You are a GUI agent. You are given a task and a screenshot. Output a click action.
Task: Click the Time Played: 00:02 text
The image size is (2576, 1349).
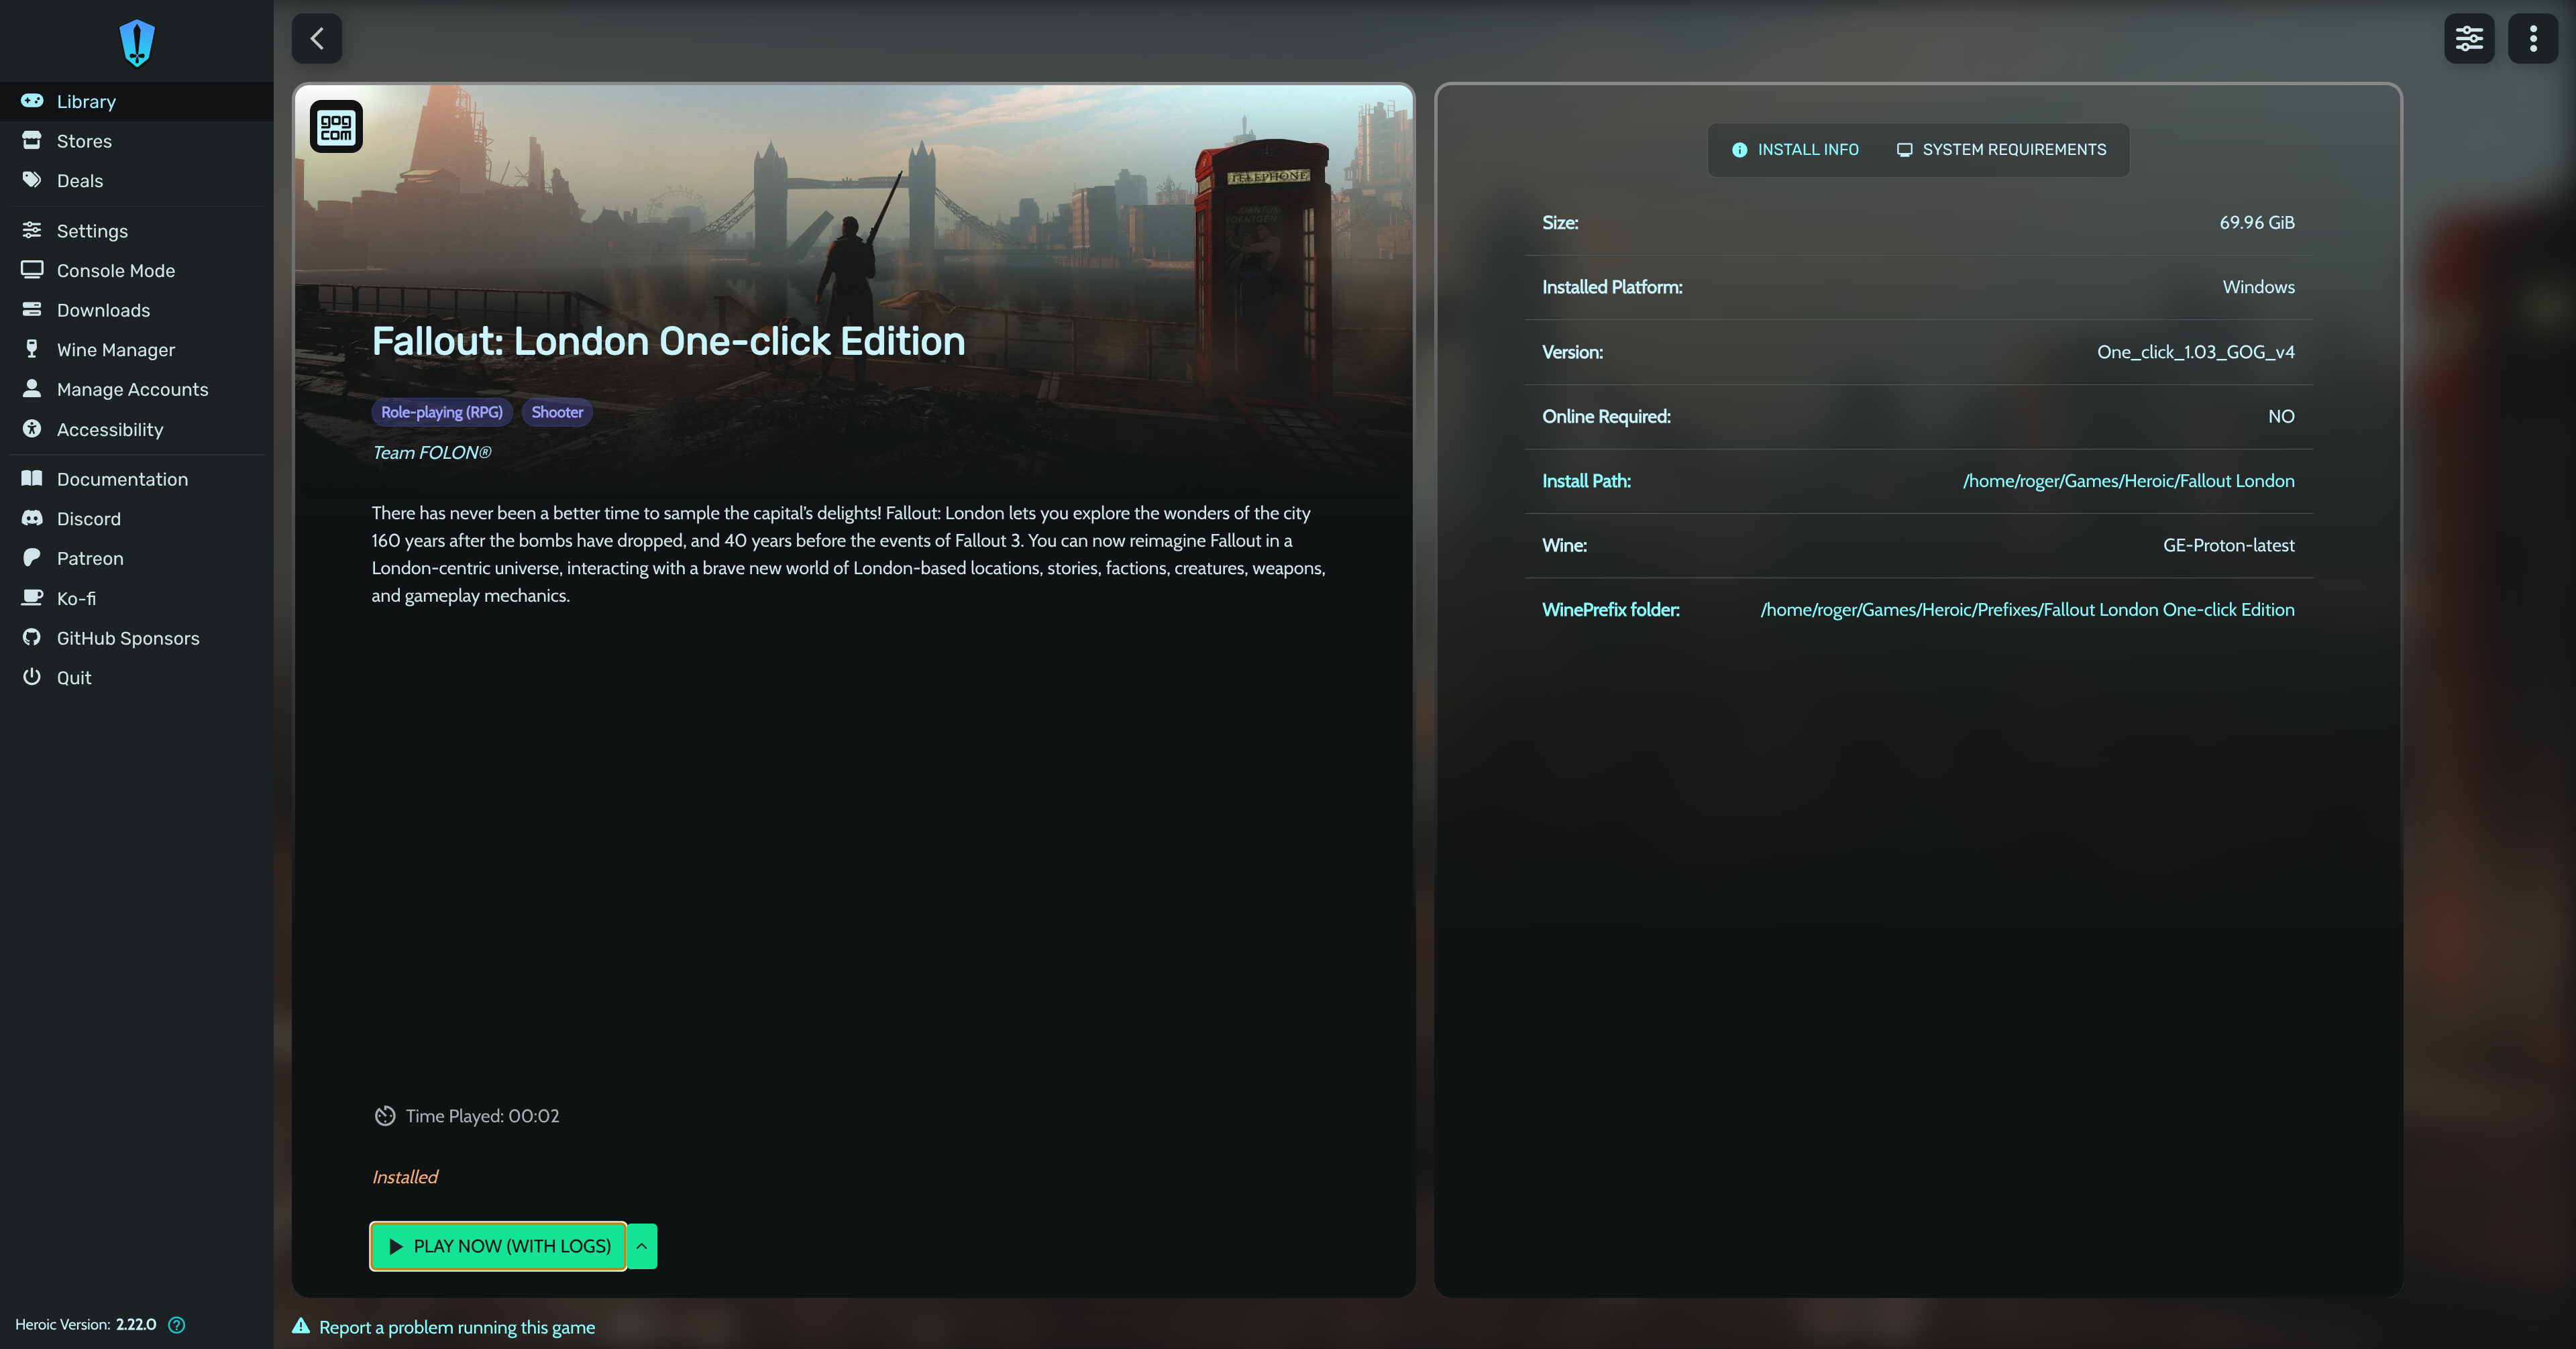click(482, 1116)
